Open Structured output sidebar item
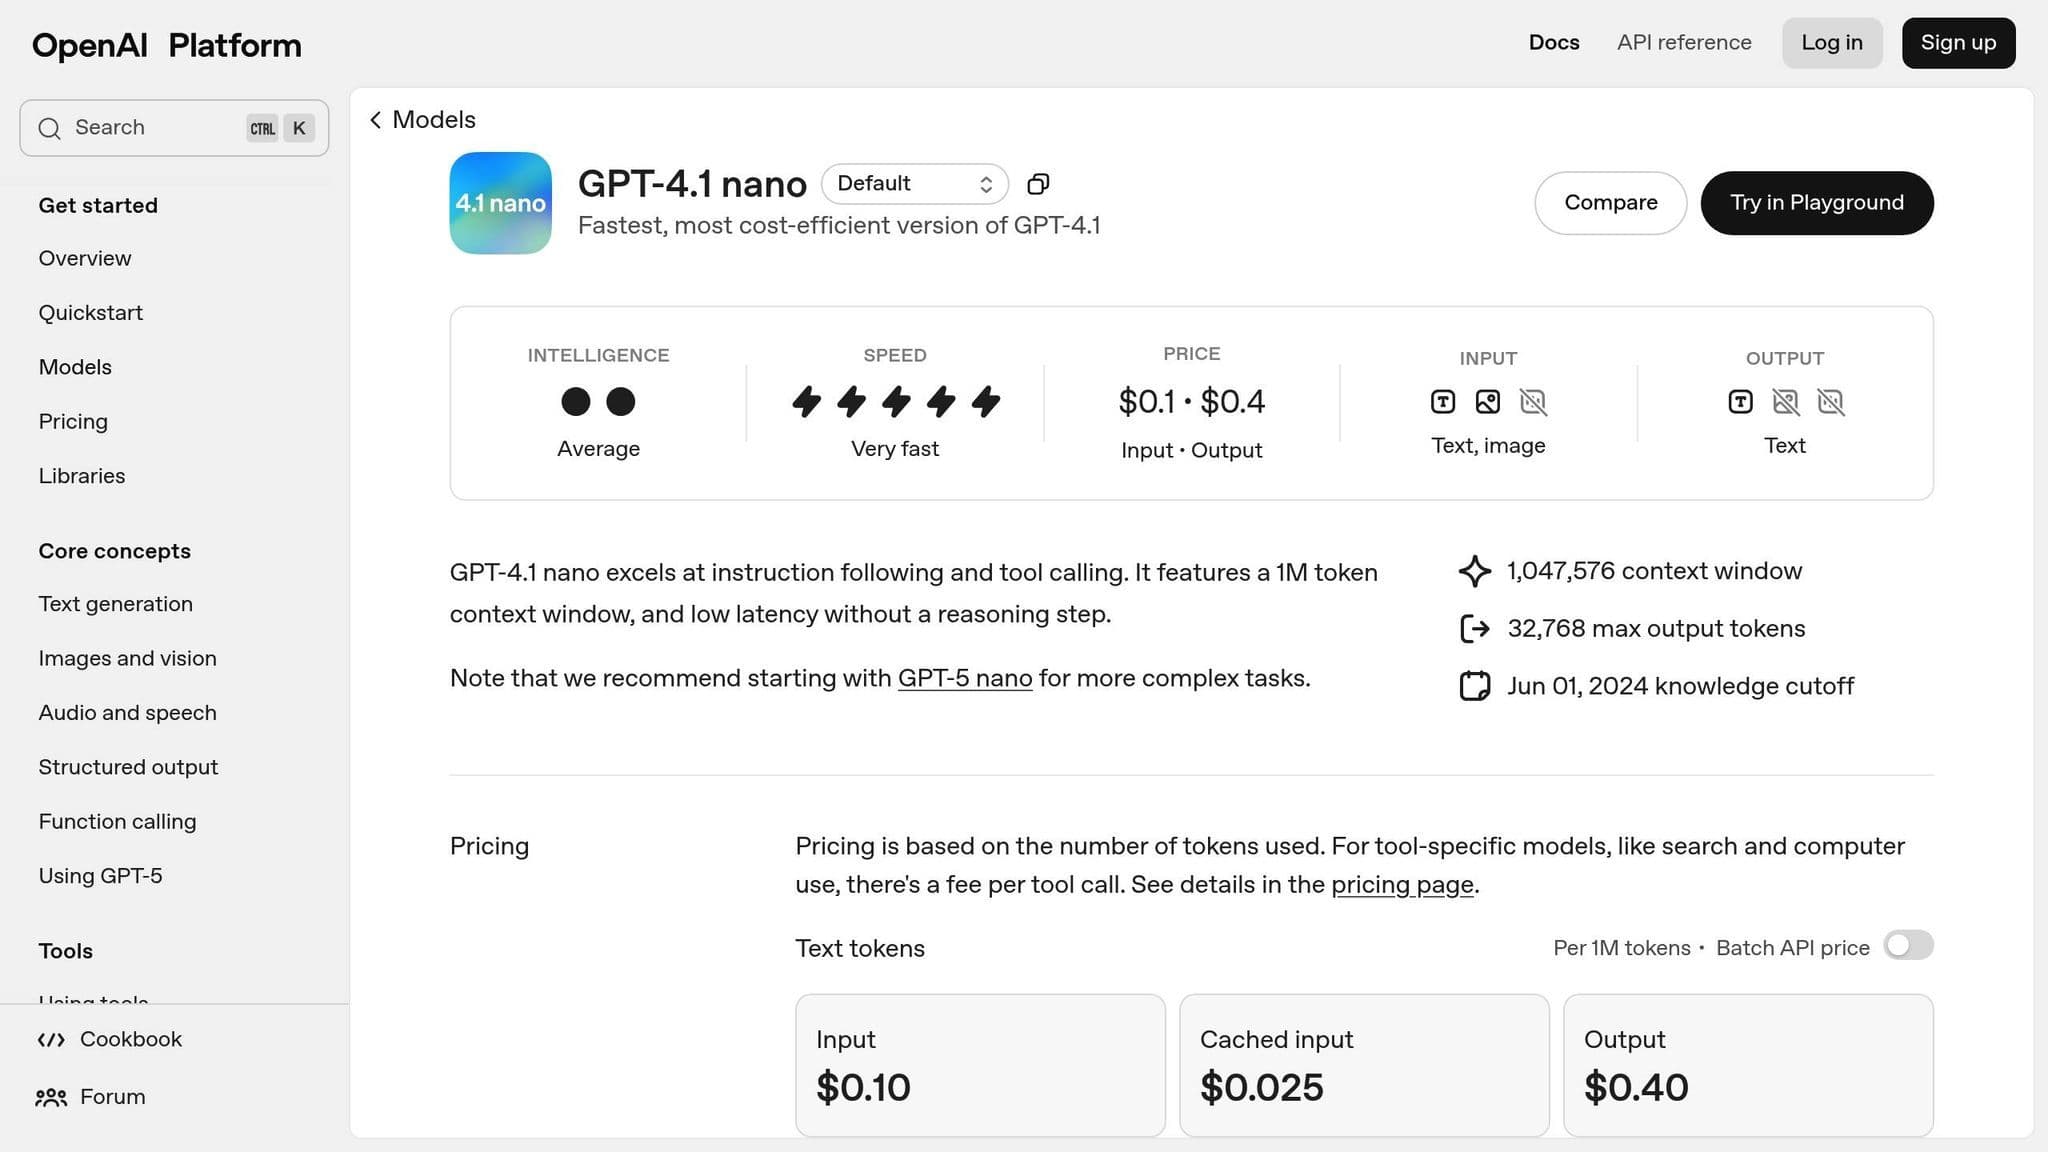Screen dimensions: 2048x1152 click(x=128, y=767)
